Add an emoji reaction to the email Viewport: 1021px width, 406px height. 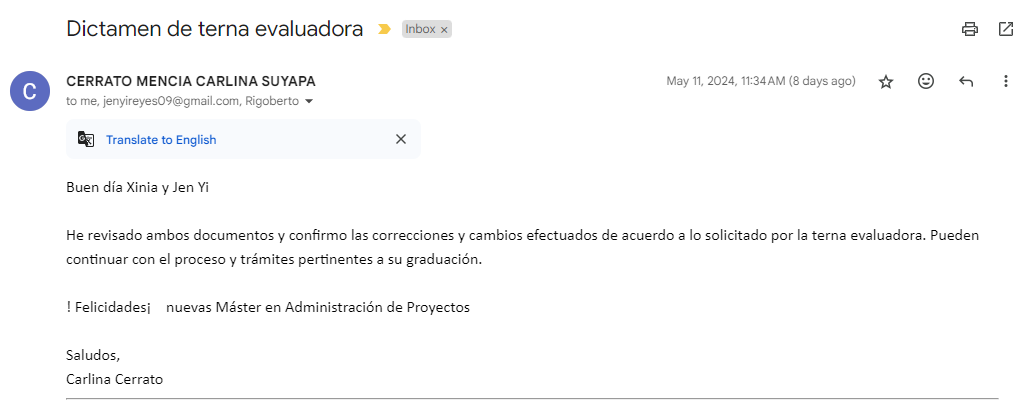926,82
